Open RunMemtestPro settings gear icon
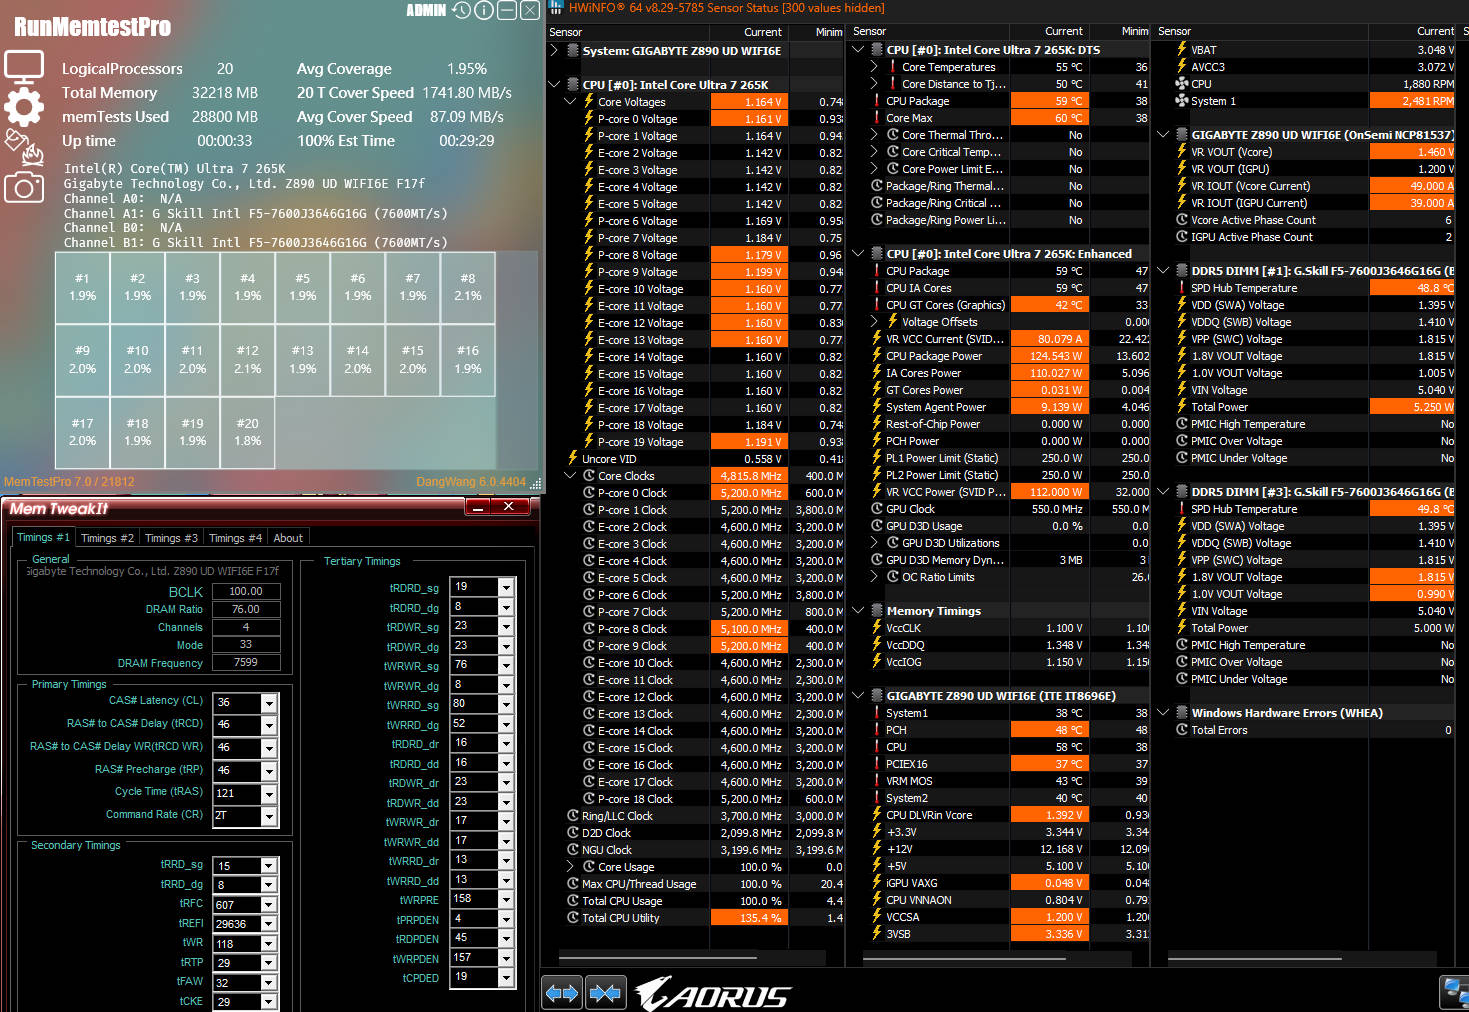 pos(24,106)
